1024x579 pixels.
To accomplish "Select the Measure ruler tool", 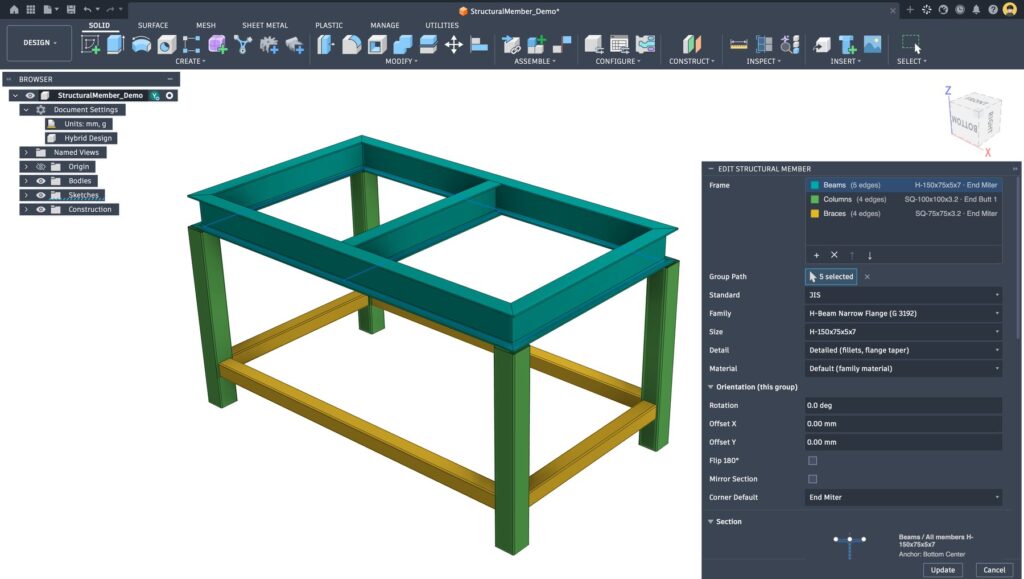I will (x=739, y=44).
